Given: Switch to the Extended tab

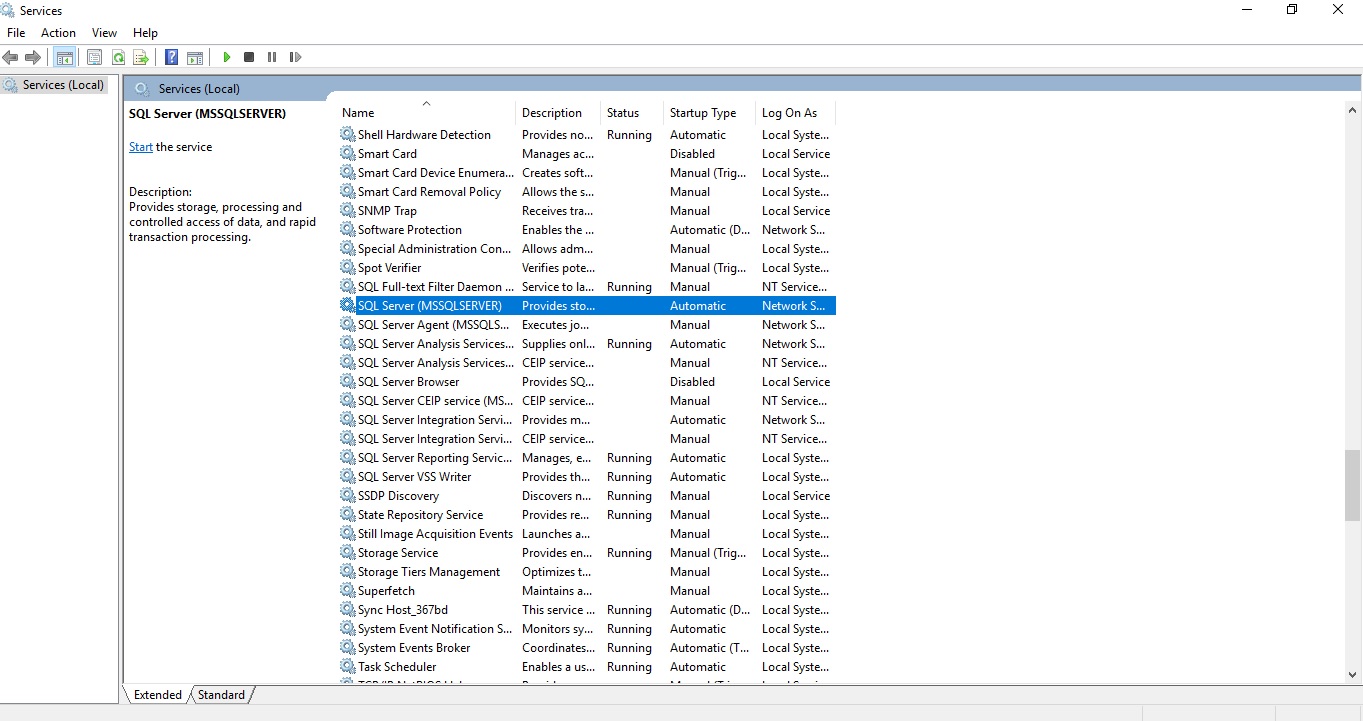Looking at the screenshot, I should point(157,694).
